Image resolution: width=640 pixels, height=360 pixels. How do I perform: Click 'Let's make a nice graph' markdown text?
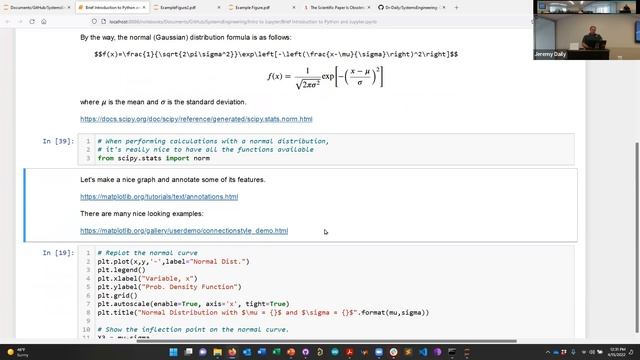pyautogui.click(x=173, y=180)
